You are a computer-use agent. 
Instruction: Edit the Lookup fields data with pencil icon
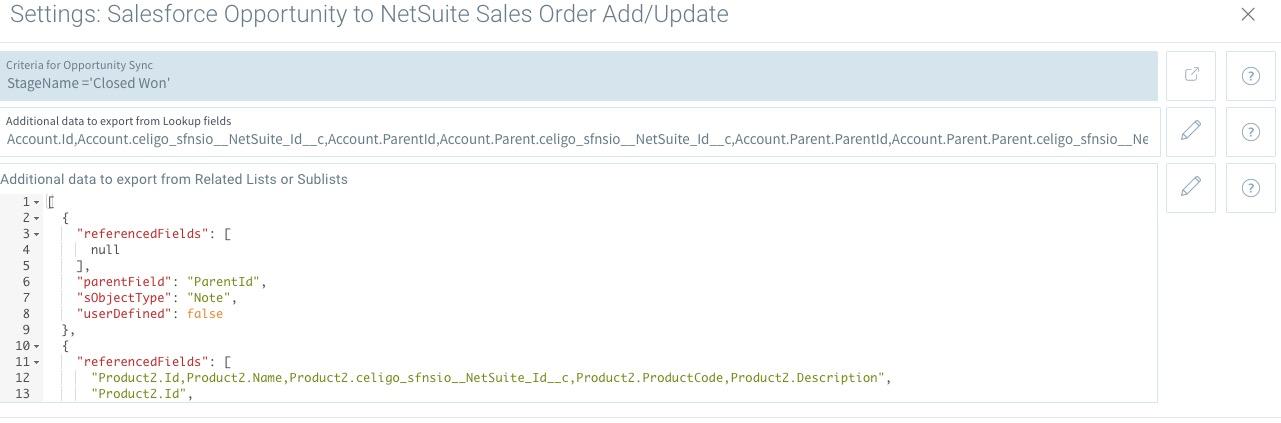click(1191, 132)
